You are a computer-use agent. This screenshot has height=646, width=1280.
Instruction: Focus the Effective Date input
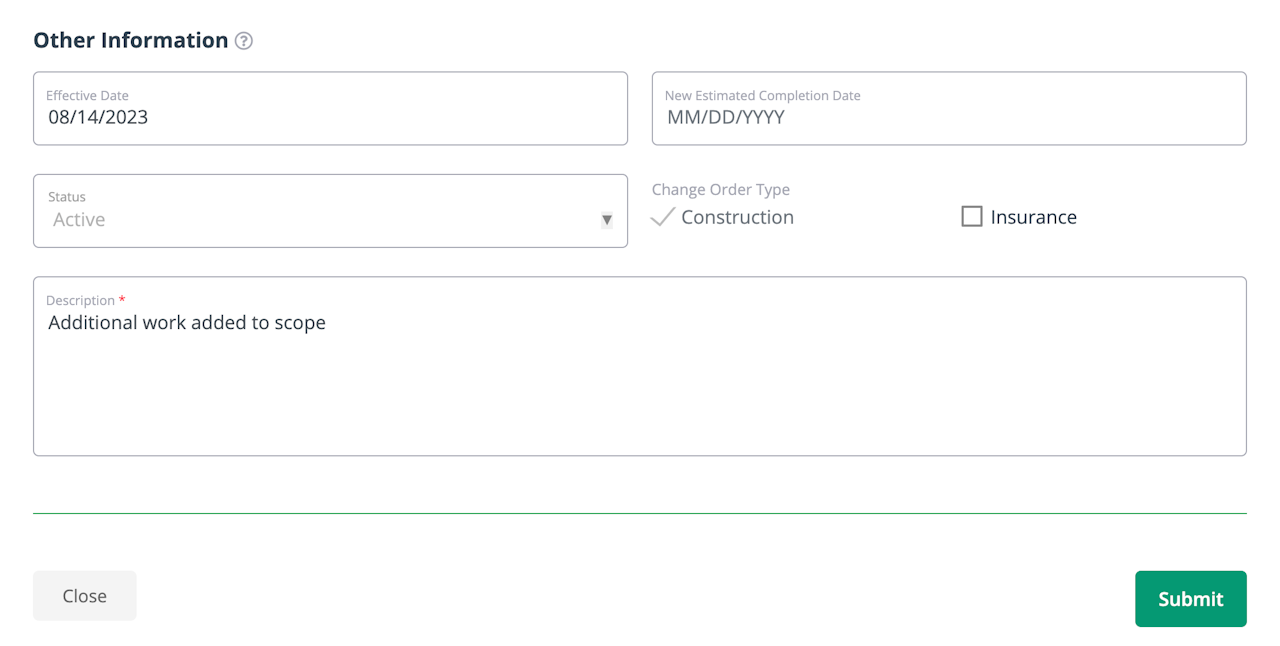click(330, 117)
